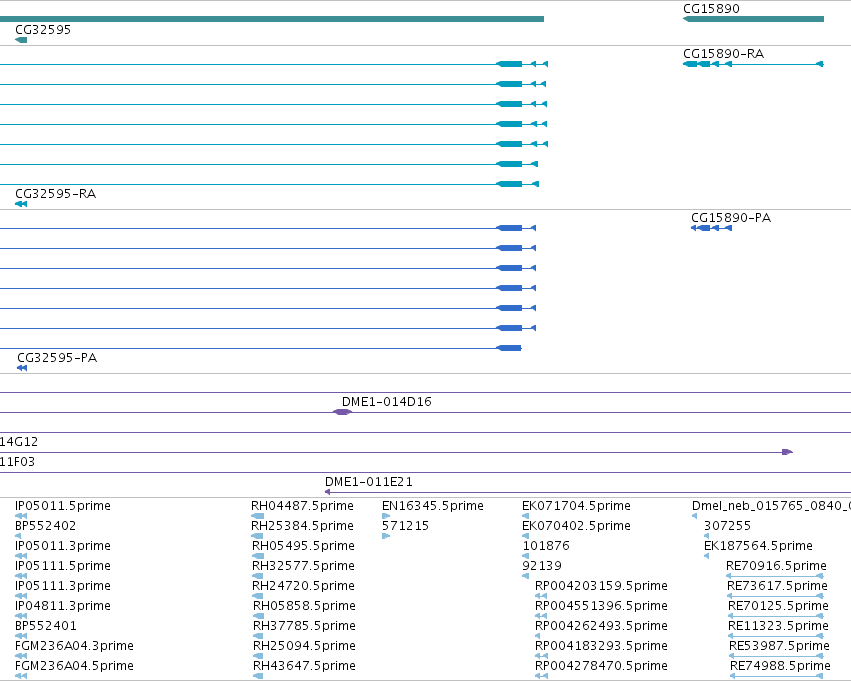Viewport: 851px width, 681px height.
Task: Select the BP552402 EST entry
Action: [46, 526]
